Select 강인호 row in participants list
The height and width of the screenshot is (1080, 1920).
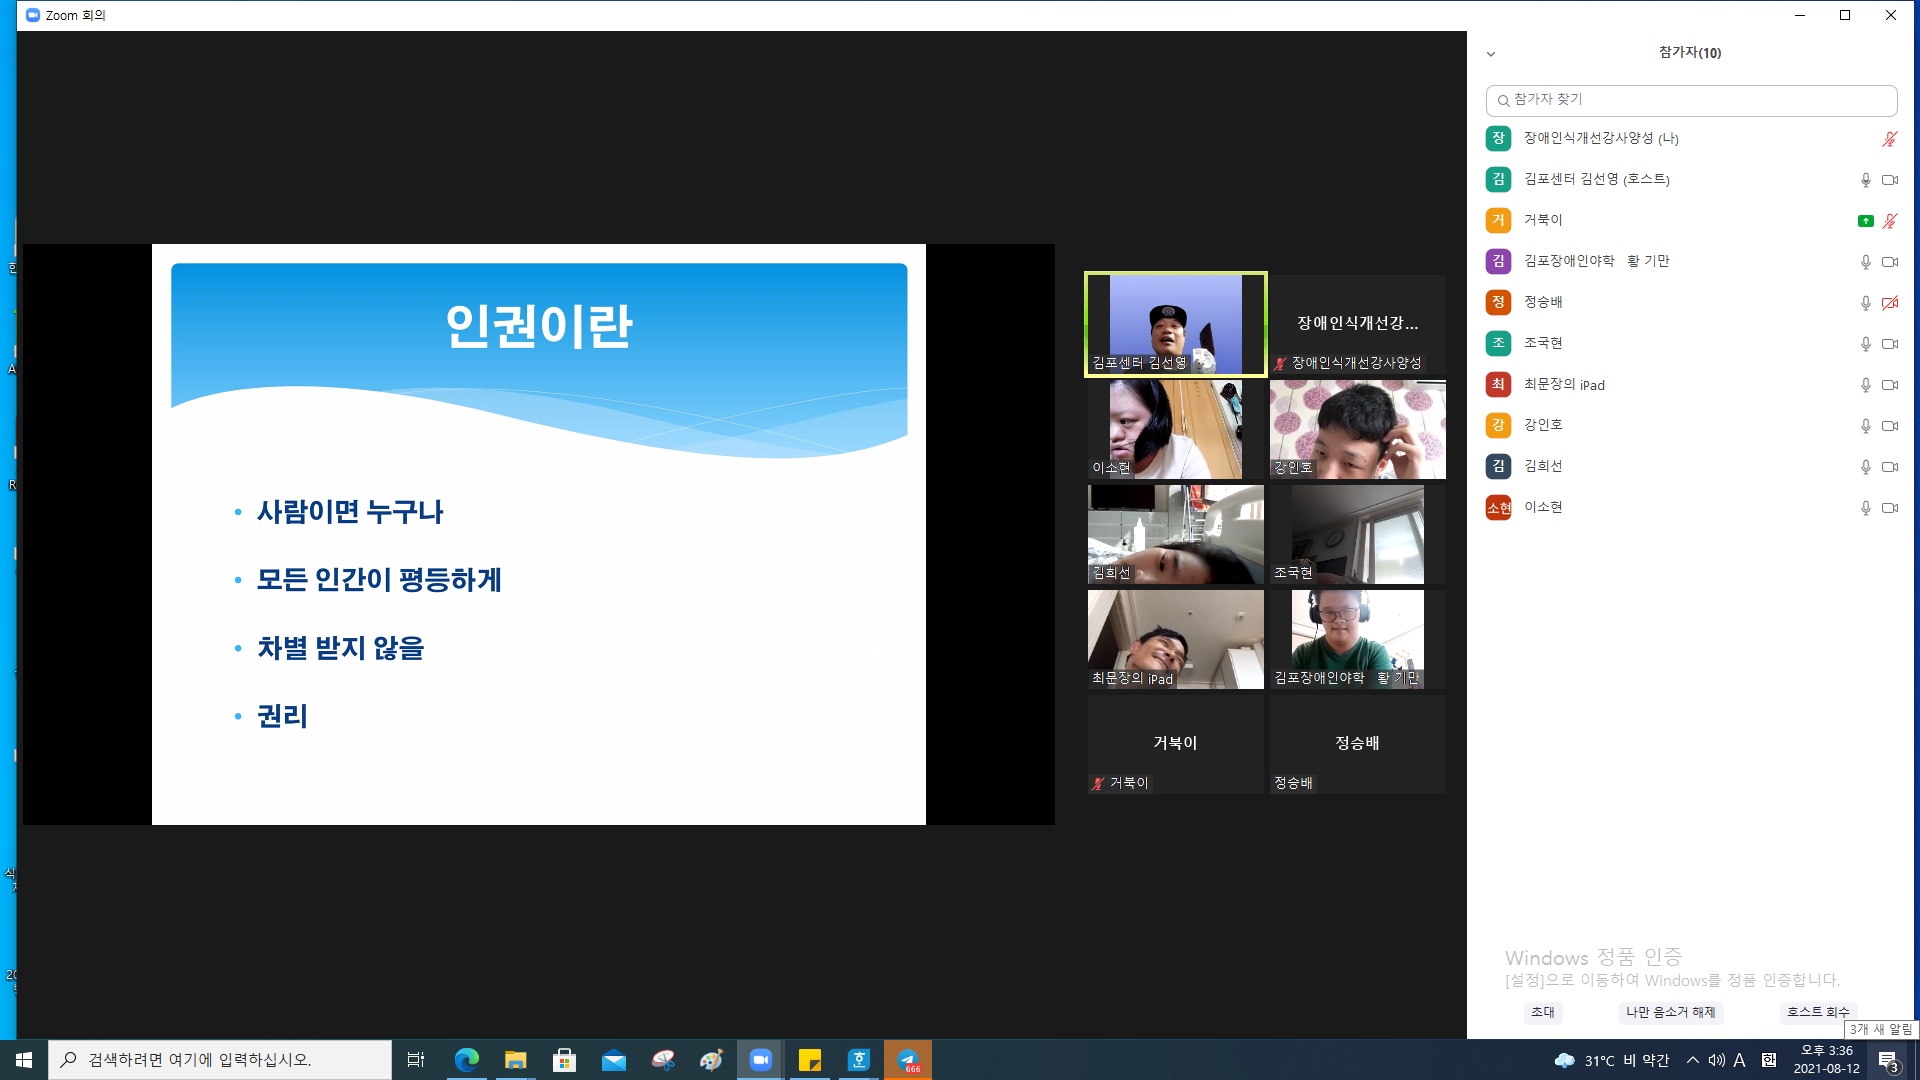[1691, 425]
